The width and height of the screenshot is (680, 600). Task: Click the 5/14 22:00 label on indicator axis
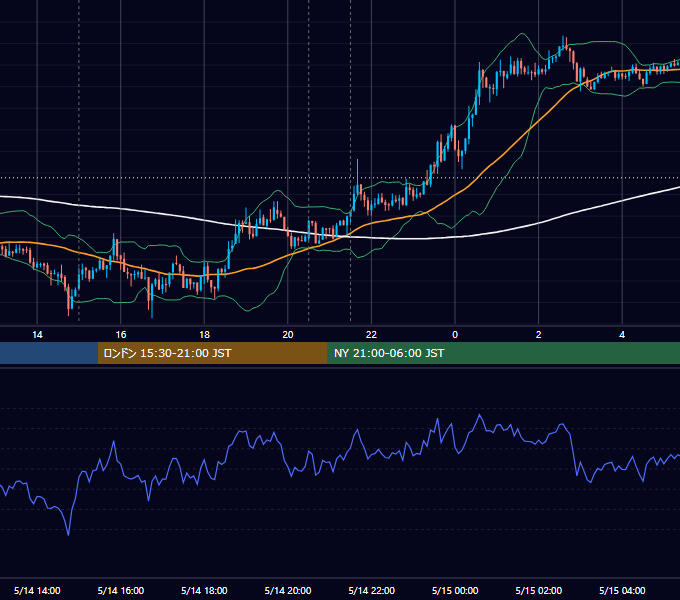coord(371,590)
